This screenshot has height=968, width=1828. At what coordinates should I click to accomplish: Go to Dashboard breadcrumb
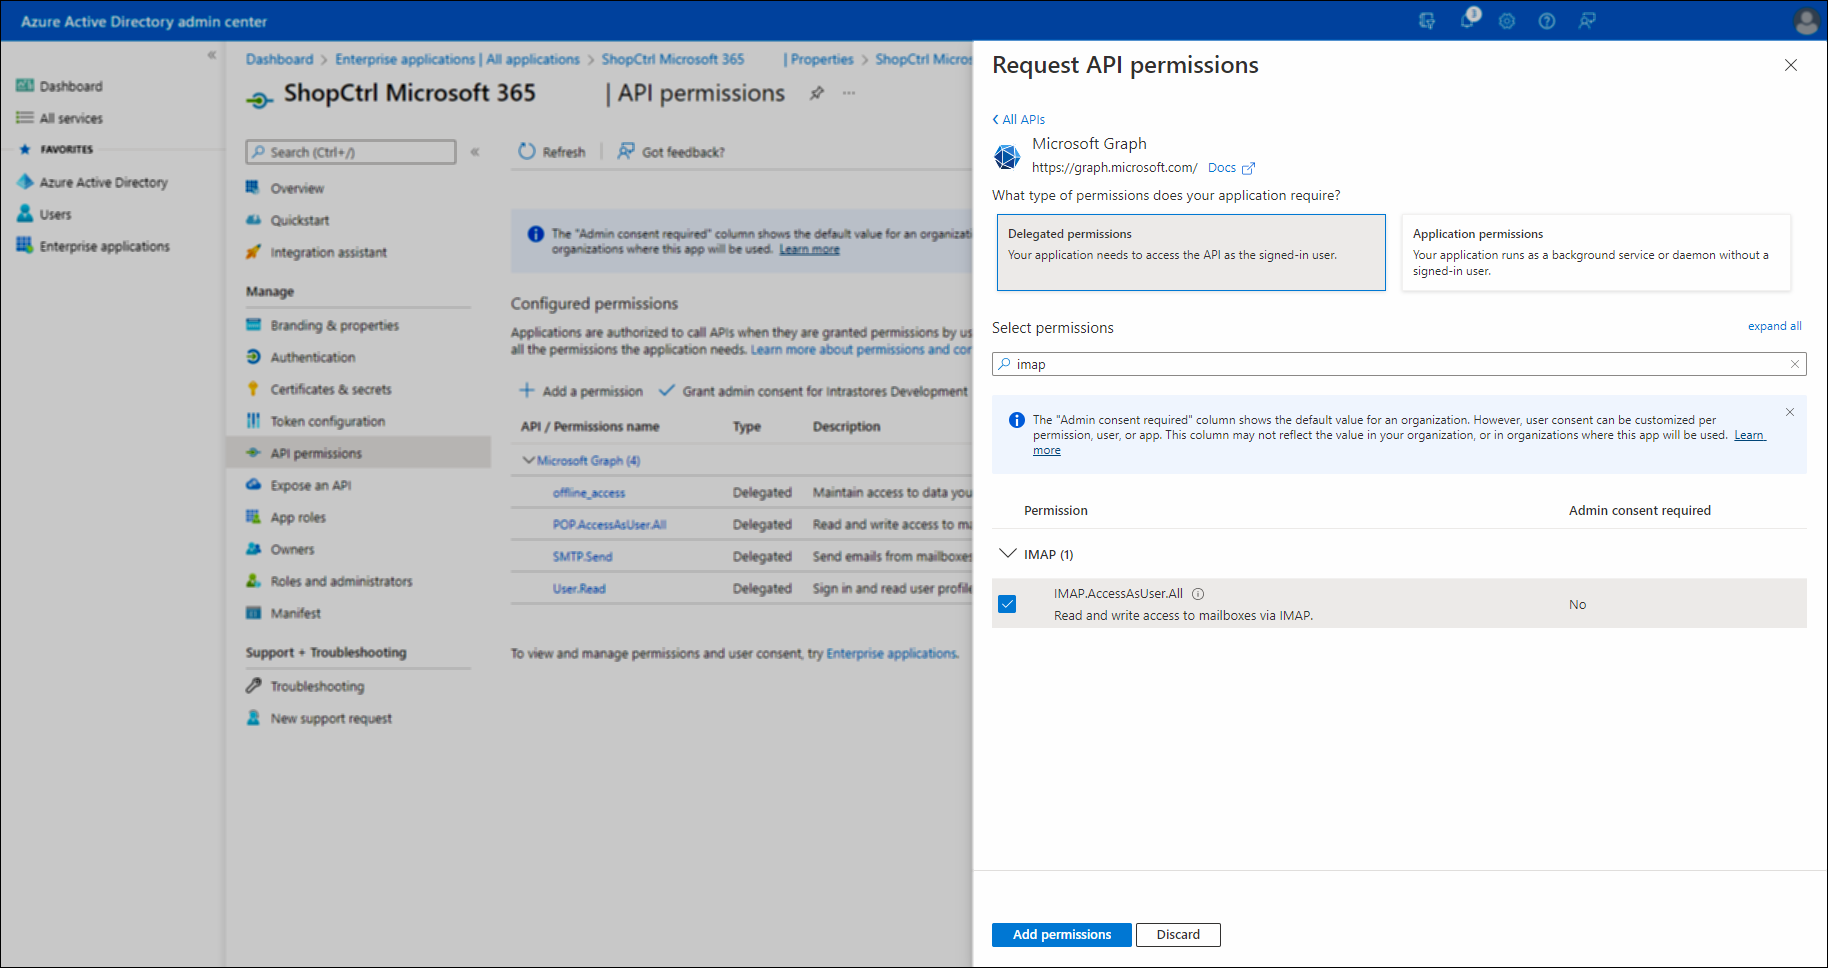[x=279, y=59]
